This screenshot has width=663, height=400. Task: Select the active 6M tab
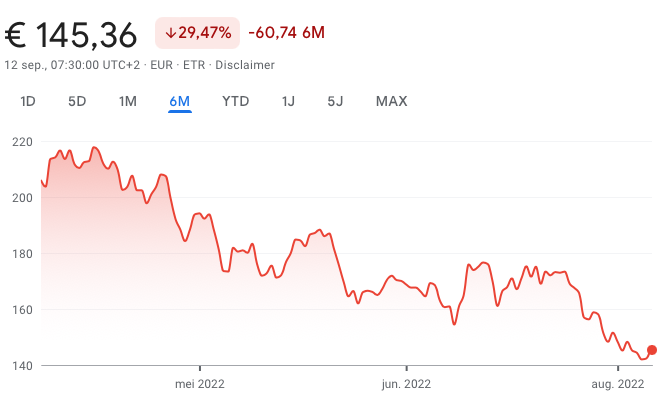(180, 101)
